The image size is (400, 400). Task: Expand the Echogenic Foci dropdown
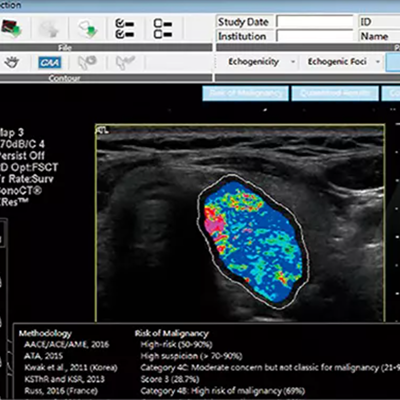[341, 62]
